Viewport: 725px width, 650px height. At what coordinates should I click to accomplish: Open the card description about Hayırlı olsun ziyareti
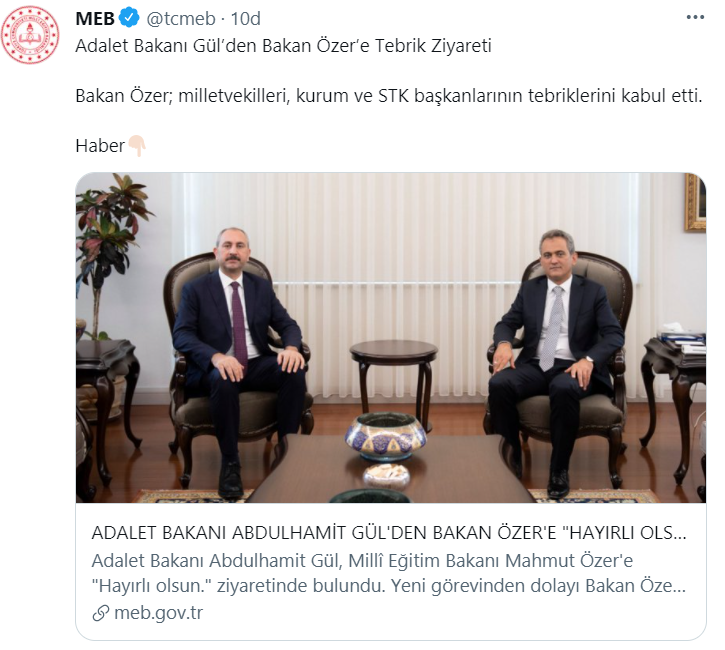389,573
